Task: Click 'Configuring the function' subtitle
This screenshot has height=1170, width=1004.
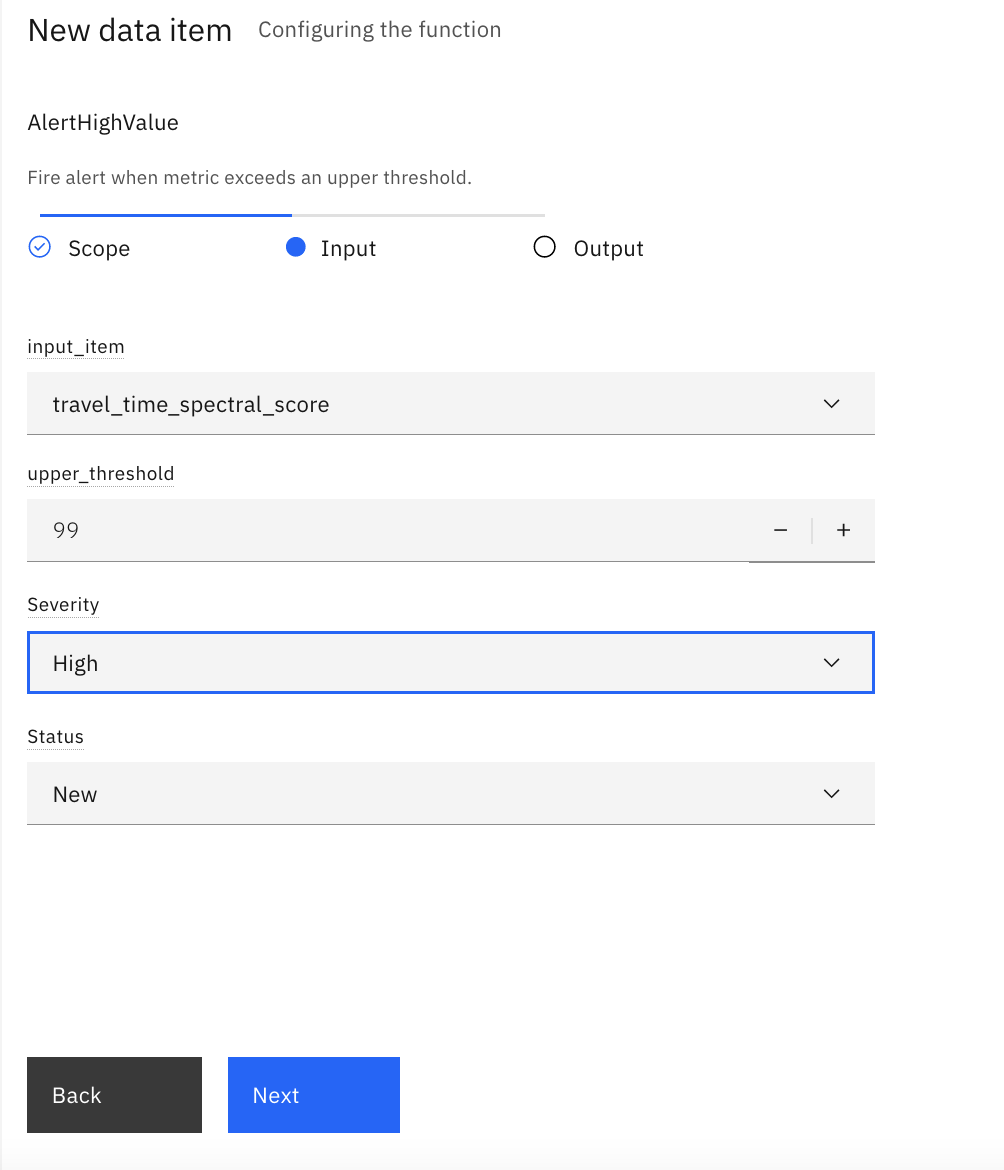Action: pos(380,30)
